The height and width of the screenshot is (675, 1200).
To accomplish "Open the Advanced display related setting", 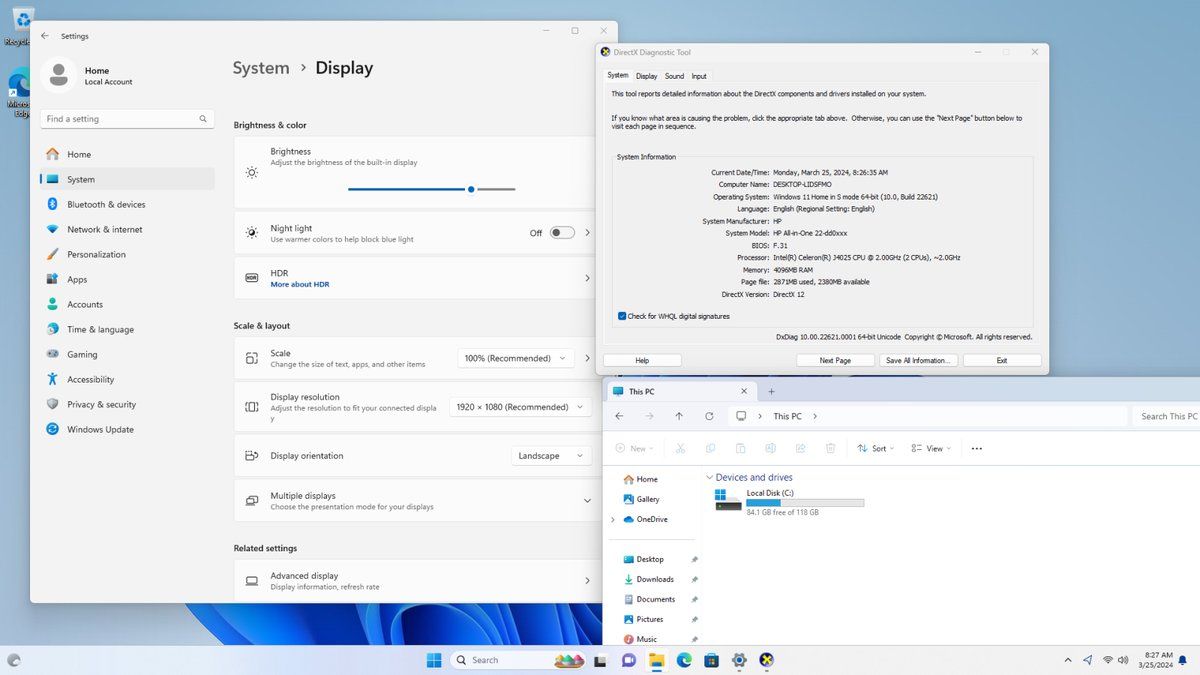I will coord(416,580).
